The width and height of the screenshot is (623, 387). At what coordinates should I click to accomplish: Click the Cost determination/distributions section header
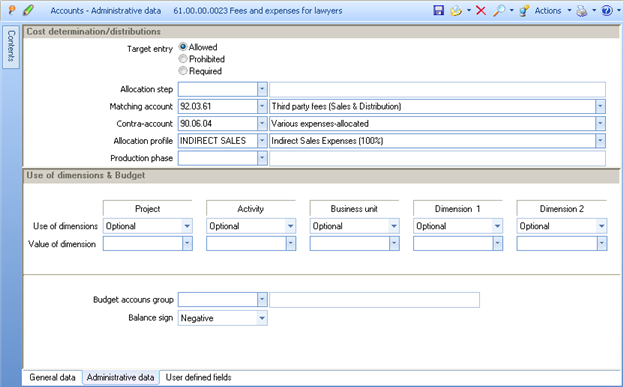[x=321, y=31]
